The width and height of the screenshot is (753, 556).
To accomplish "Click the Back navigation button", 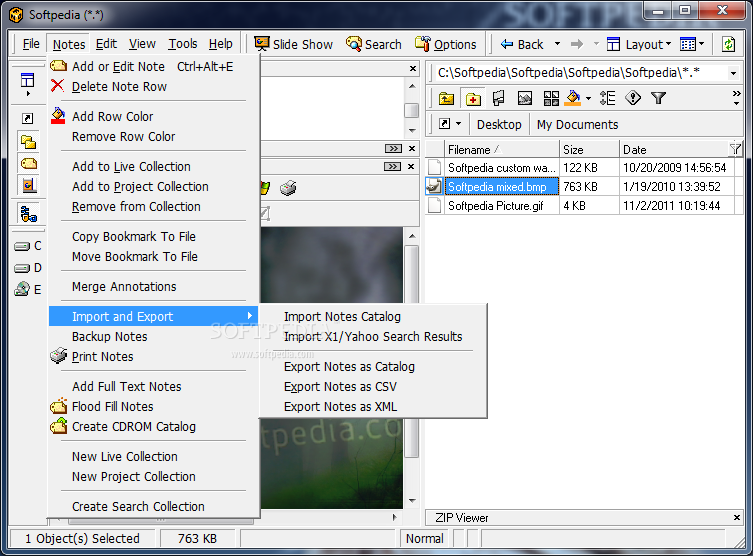I will (522, 45).
